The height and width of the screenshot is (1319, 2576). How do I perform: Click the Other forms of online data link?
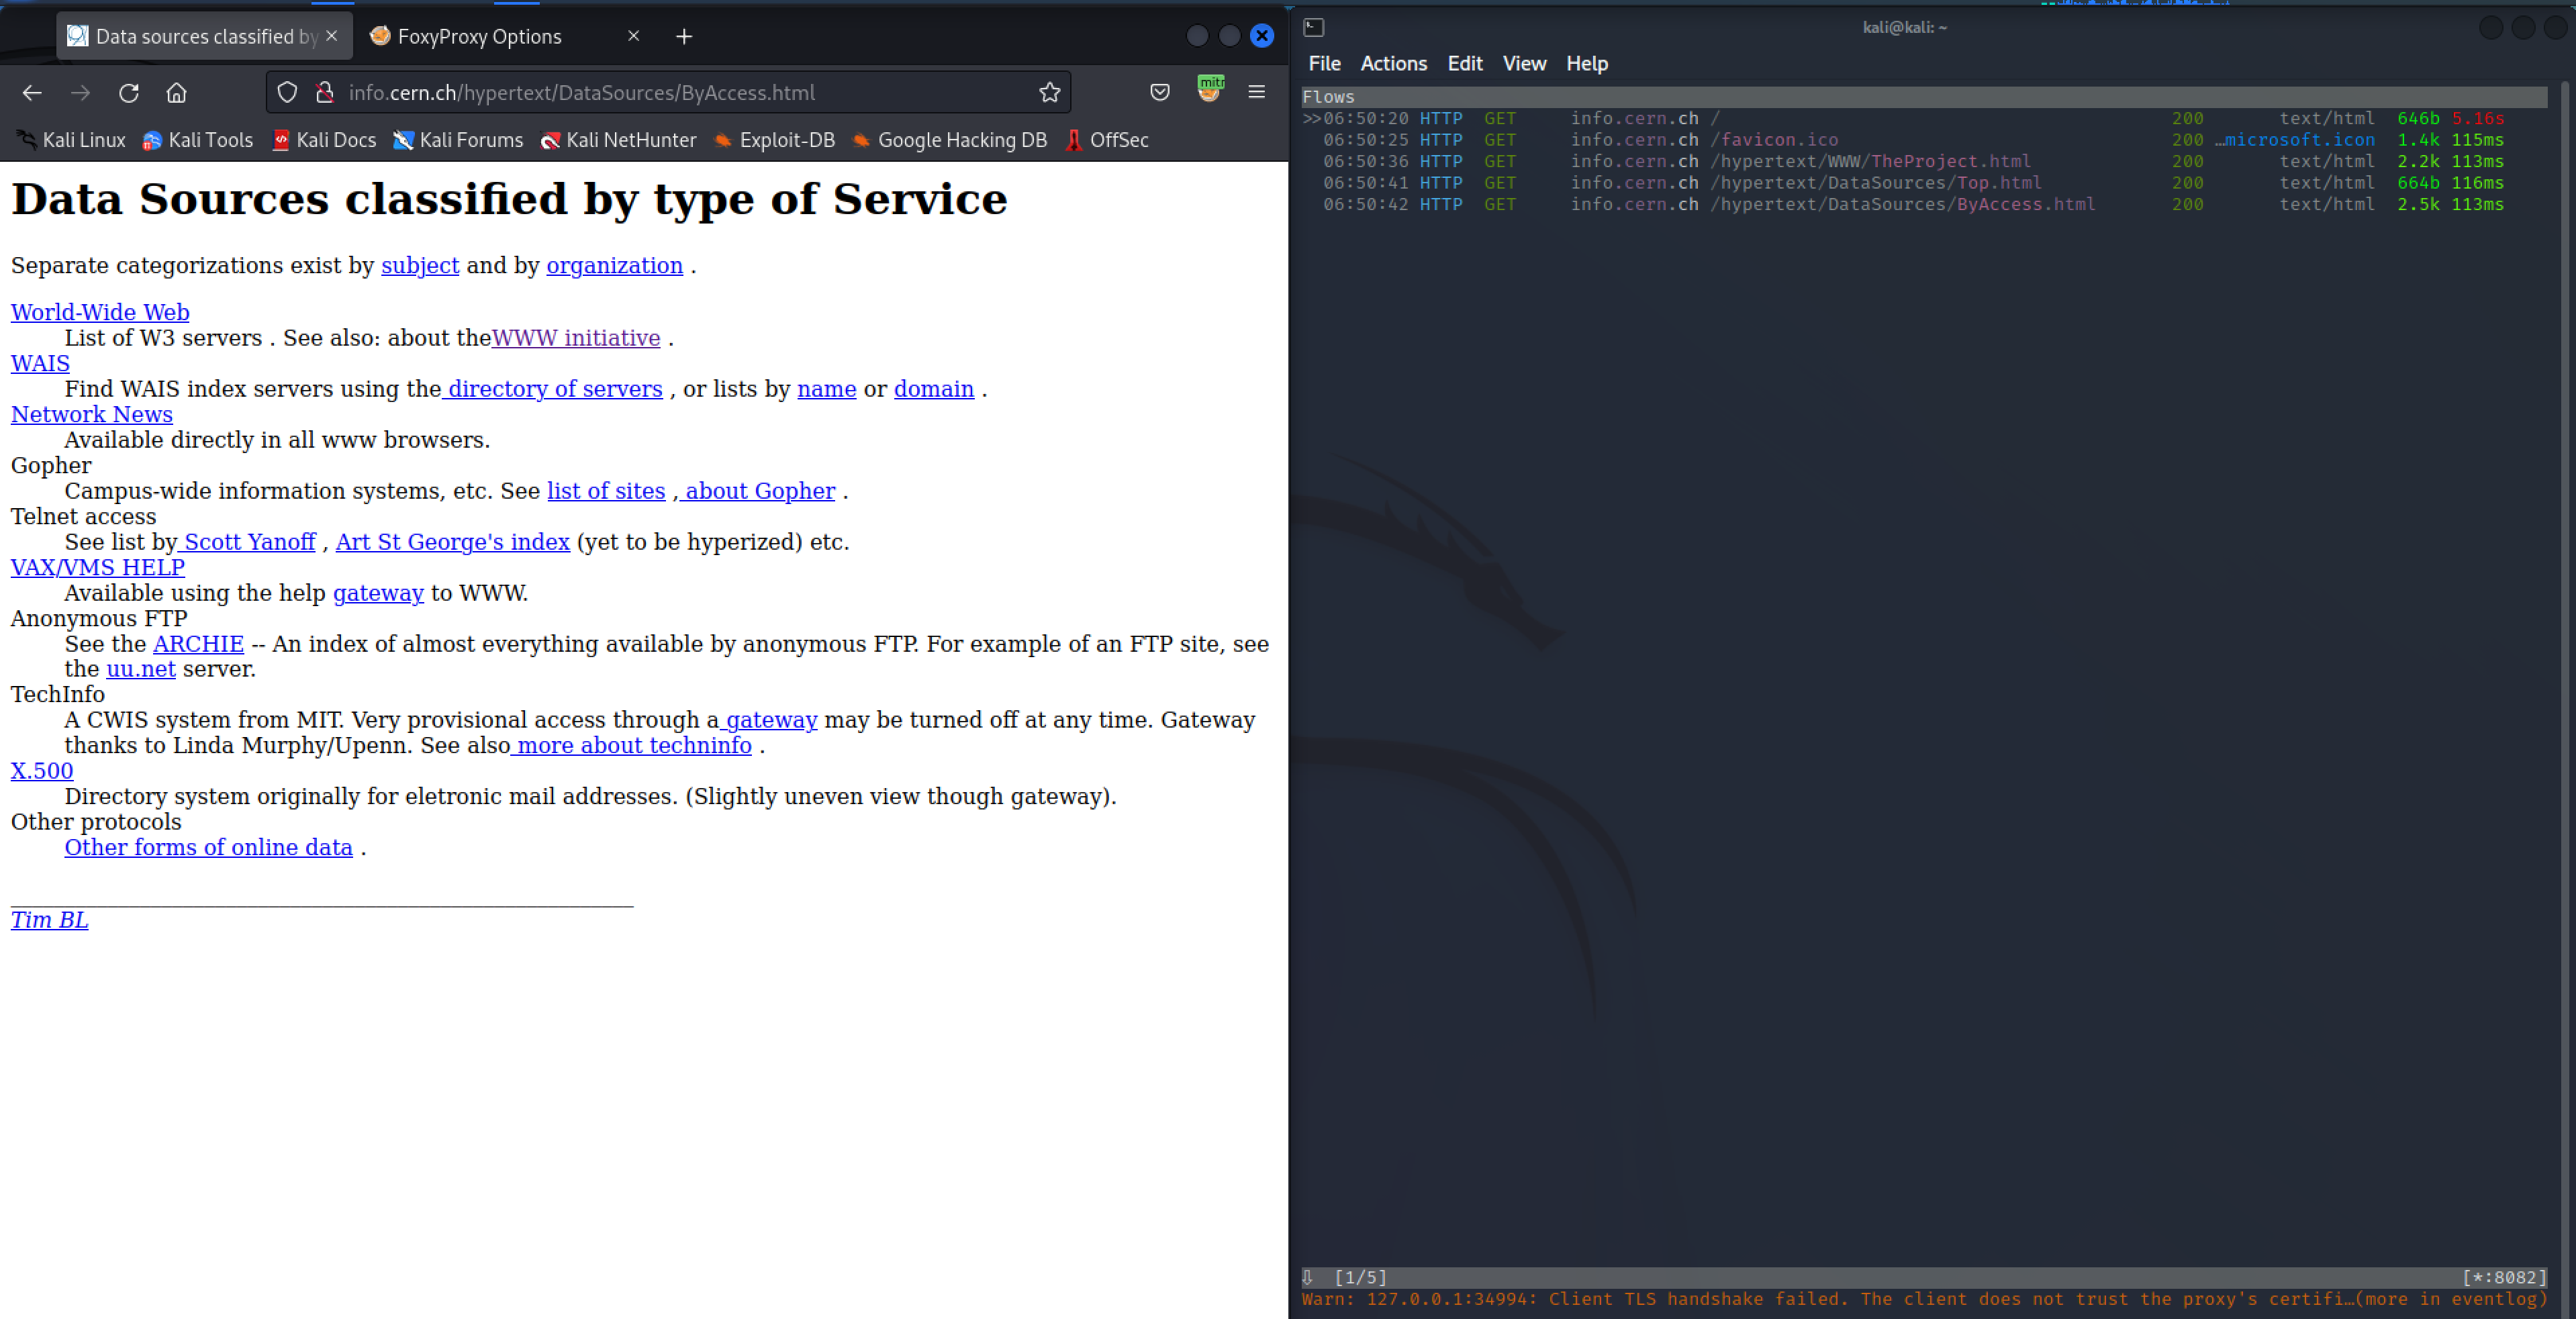tap(208, 847)
